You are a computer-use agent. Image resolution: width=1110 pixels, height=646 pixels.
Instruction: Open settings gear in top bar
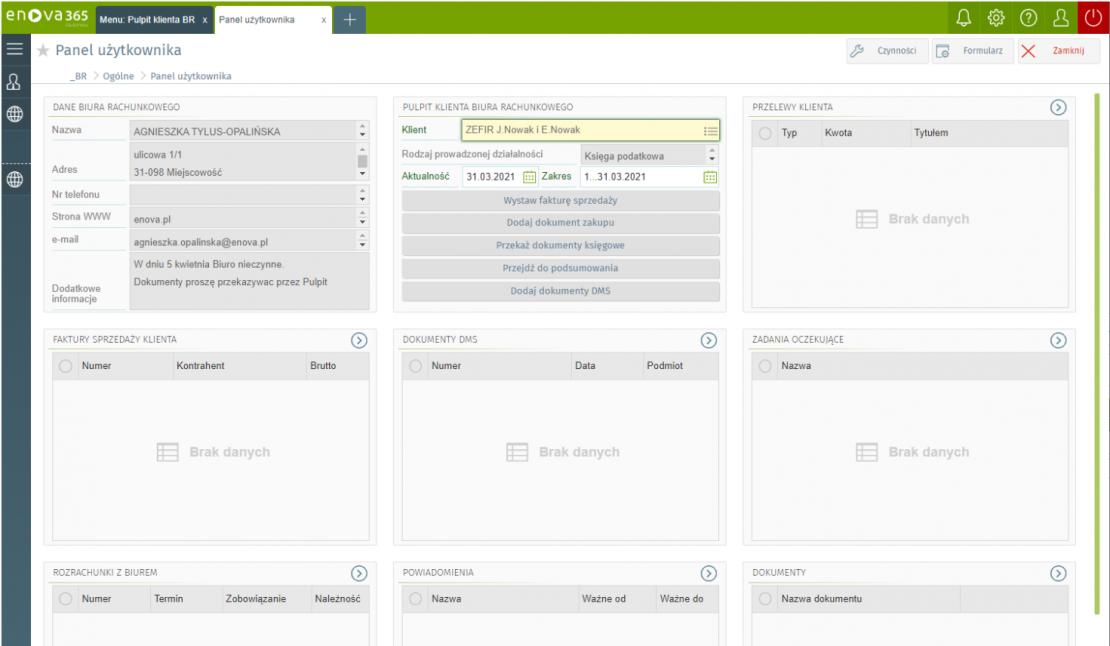[996, 18]
